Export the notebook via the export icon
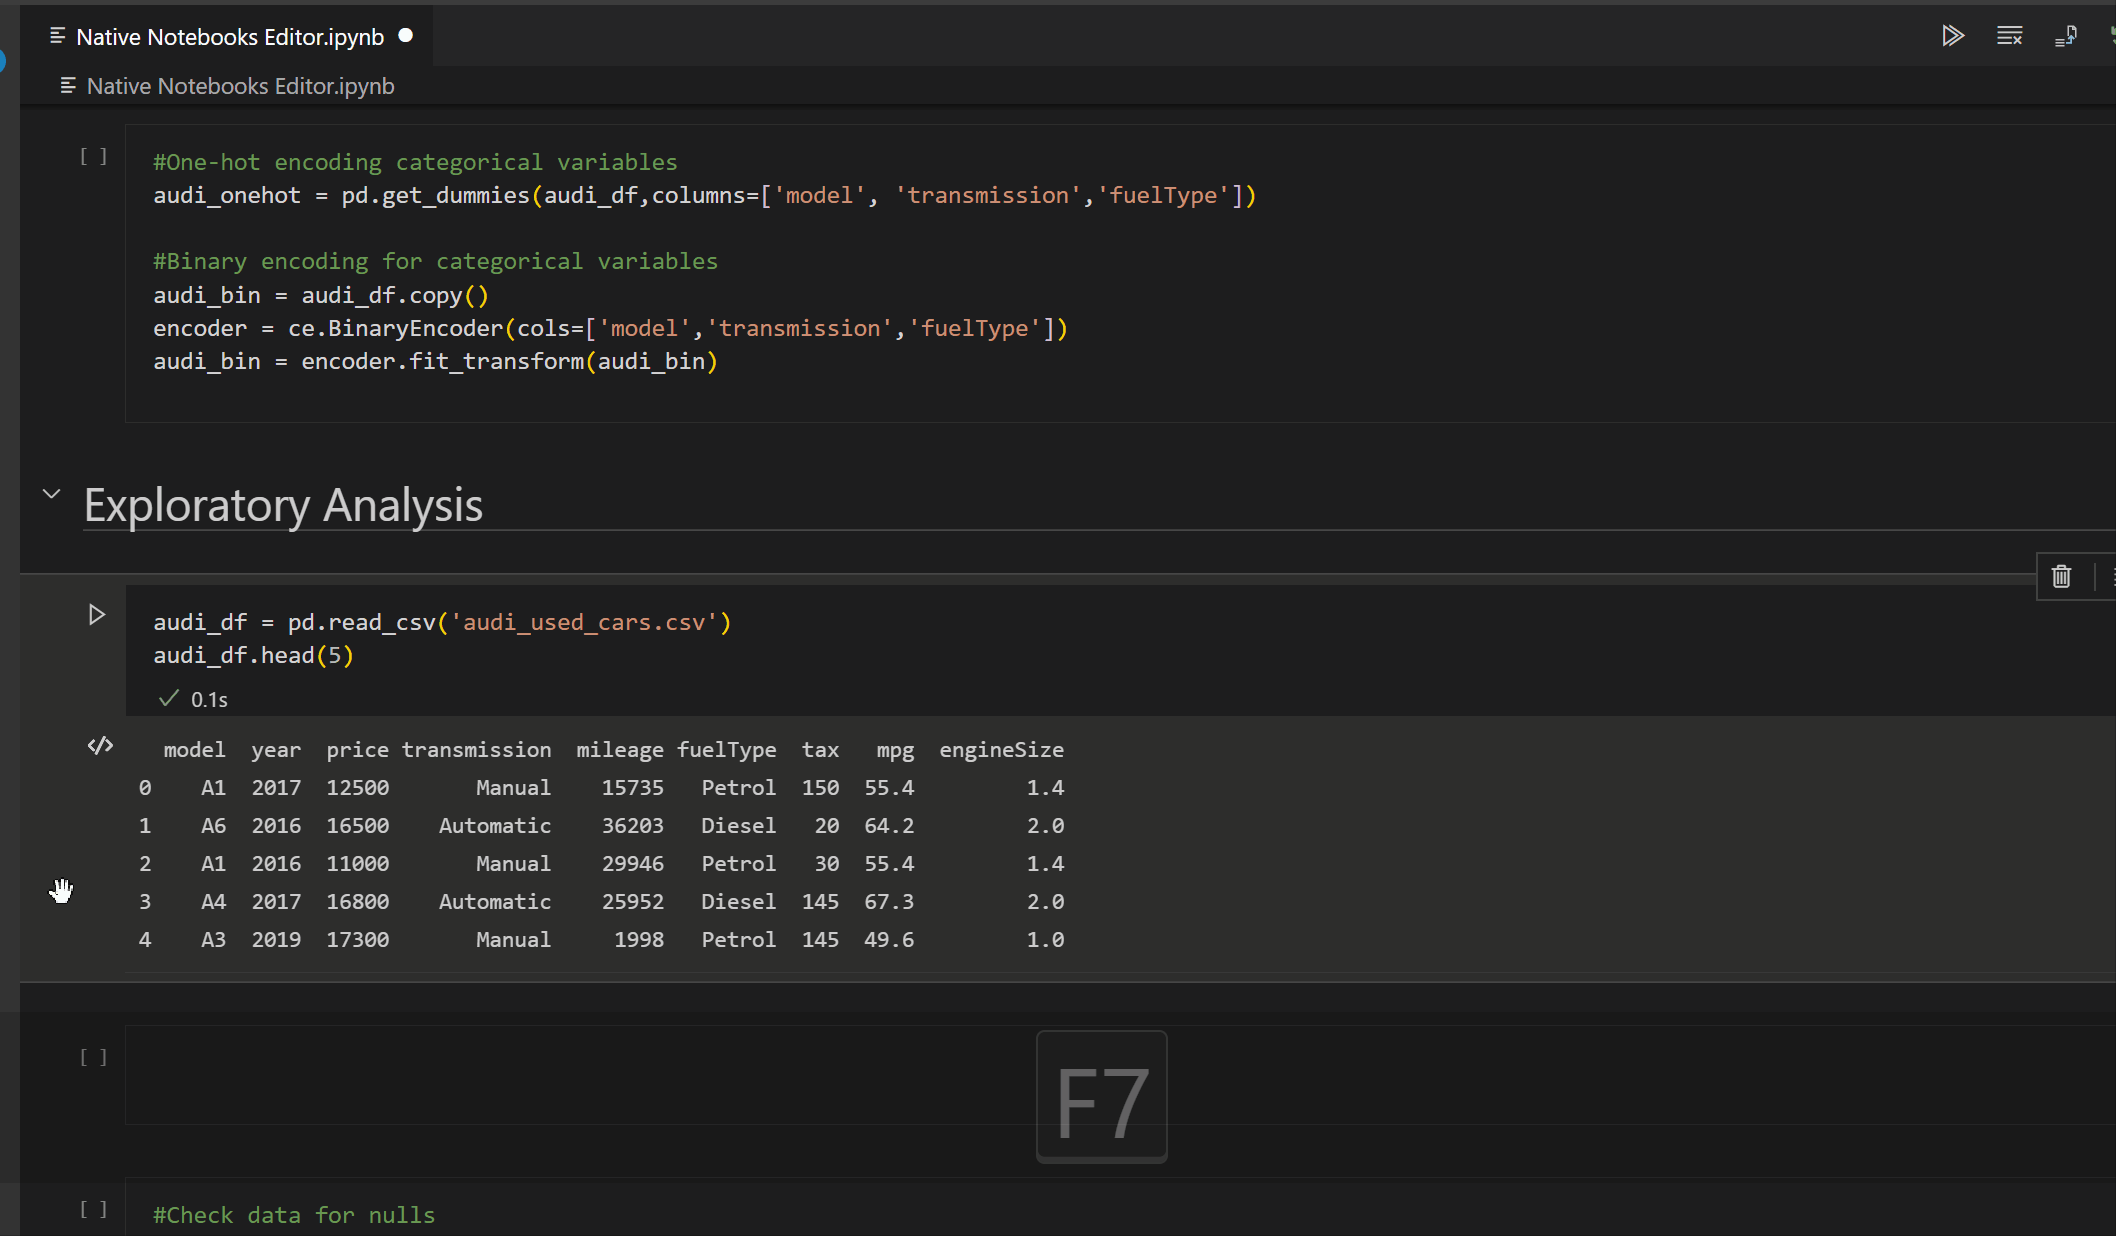The image size is (2116, 1236). [x=2066, y=35]
